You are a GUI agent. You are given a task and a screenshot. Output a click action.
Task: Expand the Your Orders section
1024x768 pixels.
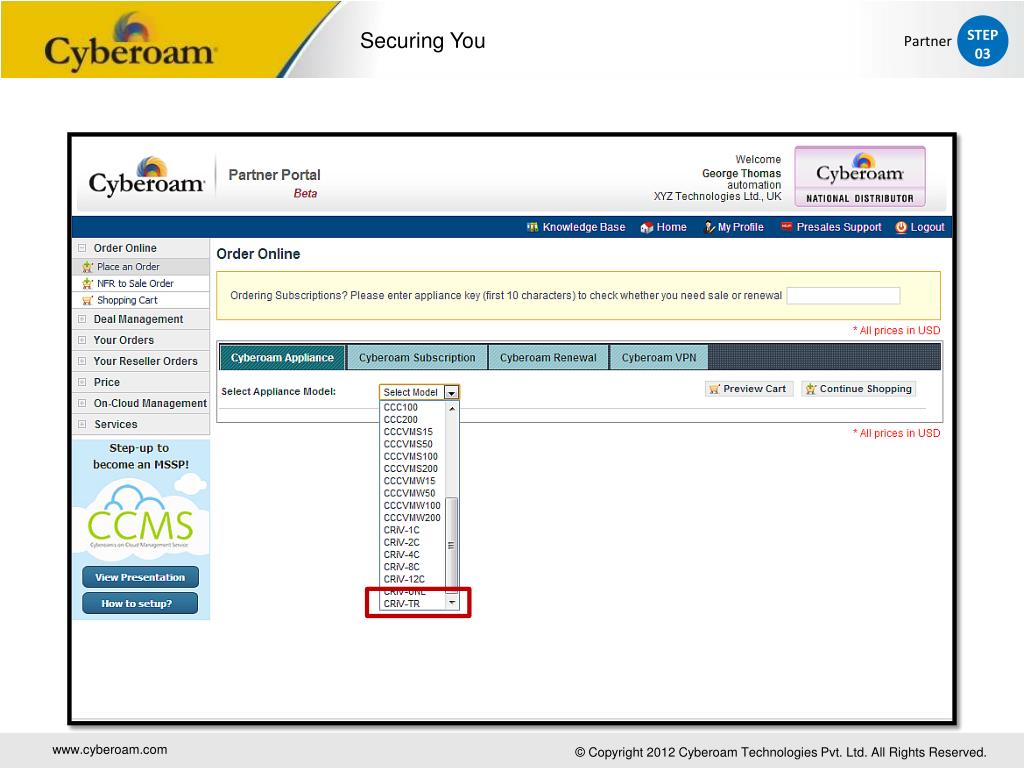click(x=82, y=340)
